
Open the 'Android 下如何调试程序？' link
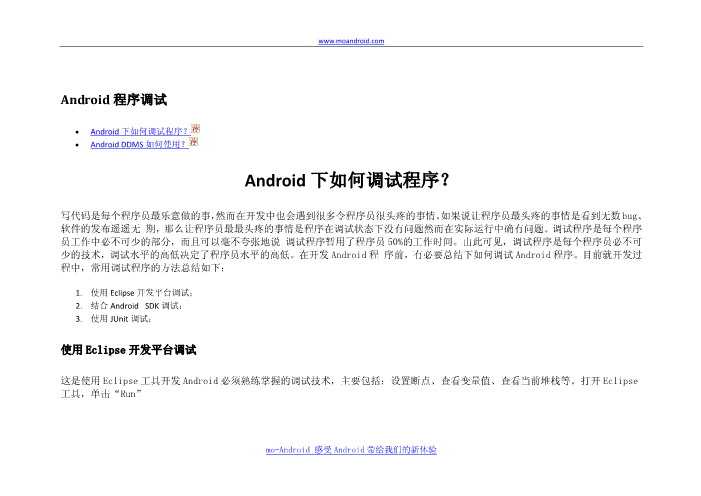coord(139,131)
